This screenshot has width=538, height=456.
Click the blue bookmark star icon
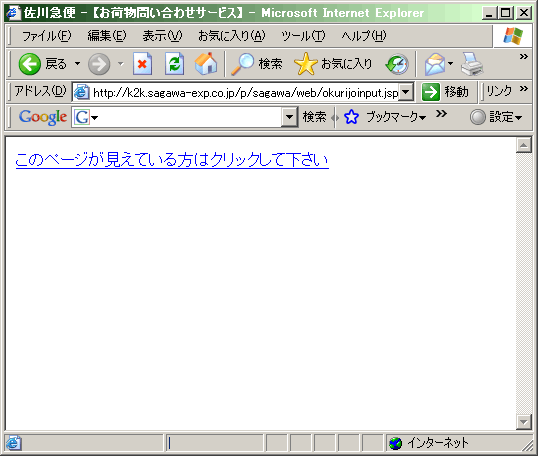(x=351, y=117)
